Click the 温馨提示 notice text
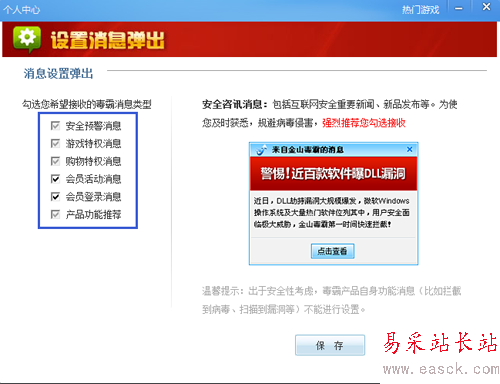Image resolution: width=500 pixels, height=384 pixels. pos(331,300)
